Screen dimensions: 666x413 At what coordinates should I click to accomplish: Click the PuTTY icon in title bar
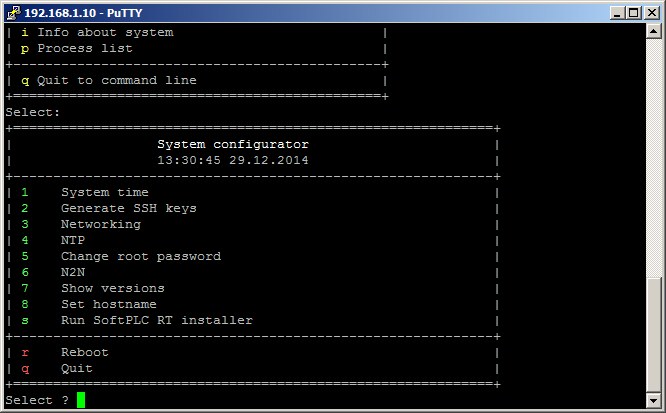[x=13, y=11]
